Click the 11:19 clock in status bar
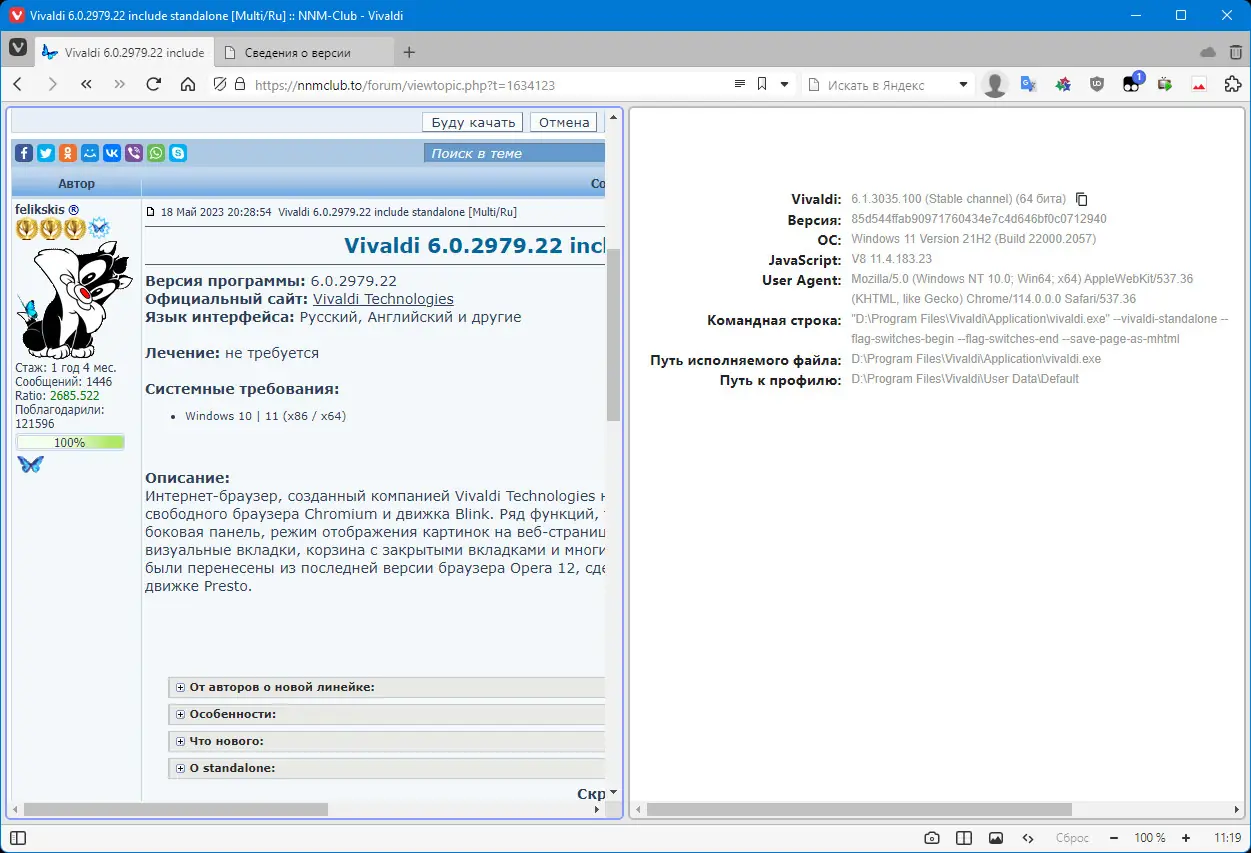 1227,838
